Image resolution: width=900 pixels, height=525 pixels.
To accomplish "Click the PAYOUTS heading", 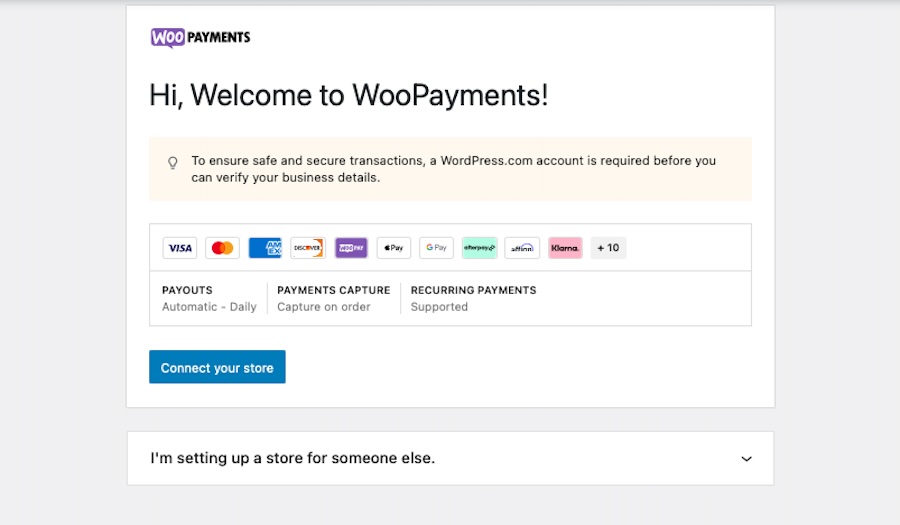I will pyautogui.click(x=187, y=290).
